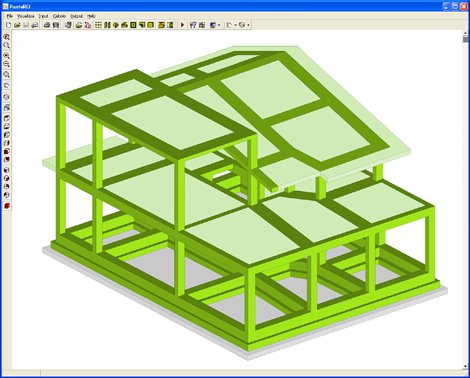Click the vertical scrollbar down arrow
The height and width of the screenshot is (378, 470).
coord(466,367)
